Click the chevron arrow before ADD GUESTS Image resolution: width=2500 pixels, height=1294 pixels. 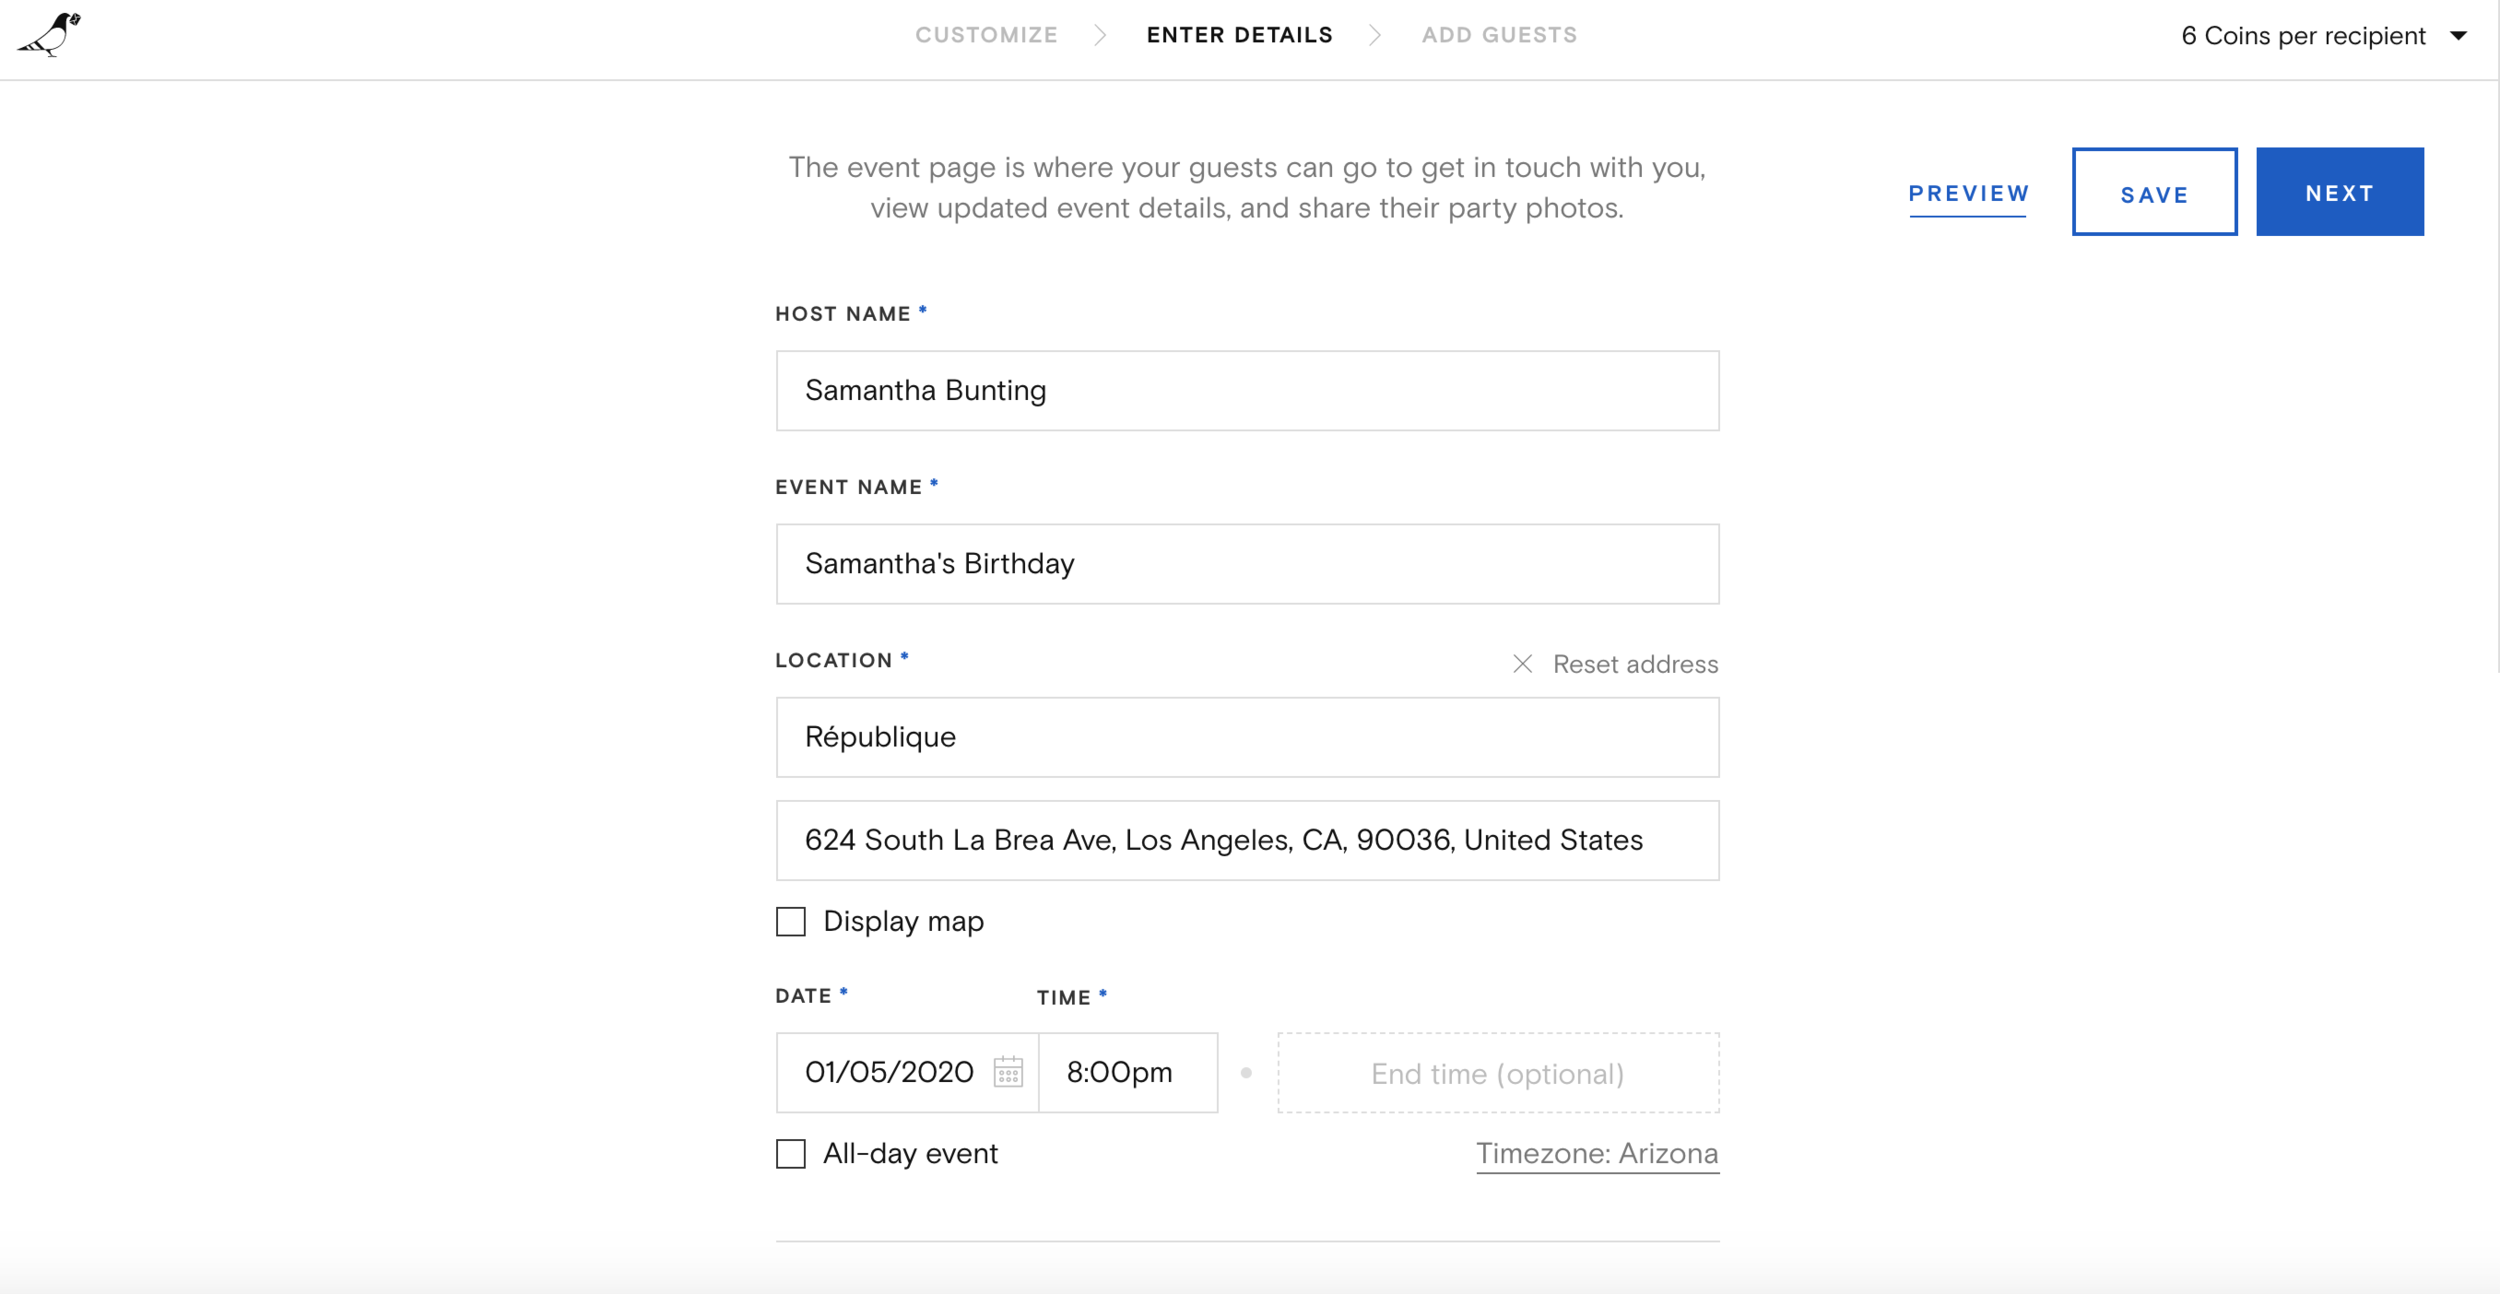[1375, 35]
